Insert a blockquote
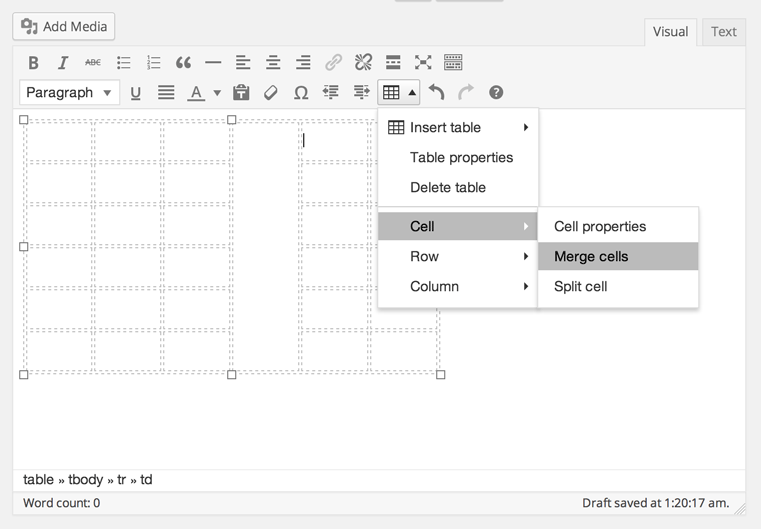This screenshot has width=761, height=529. 183,62
